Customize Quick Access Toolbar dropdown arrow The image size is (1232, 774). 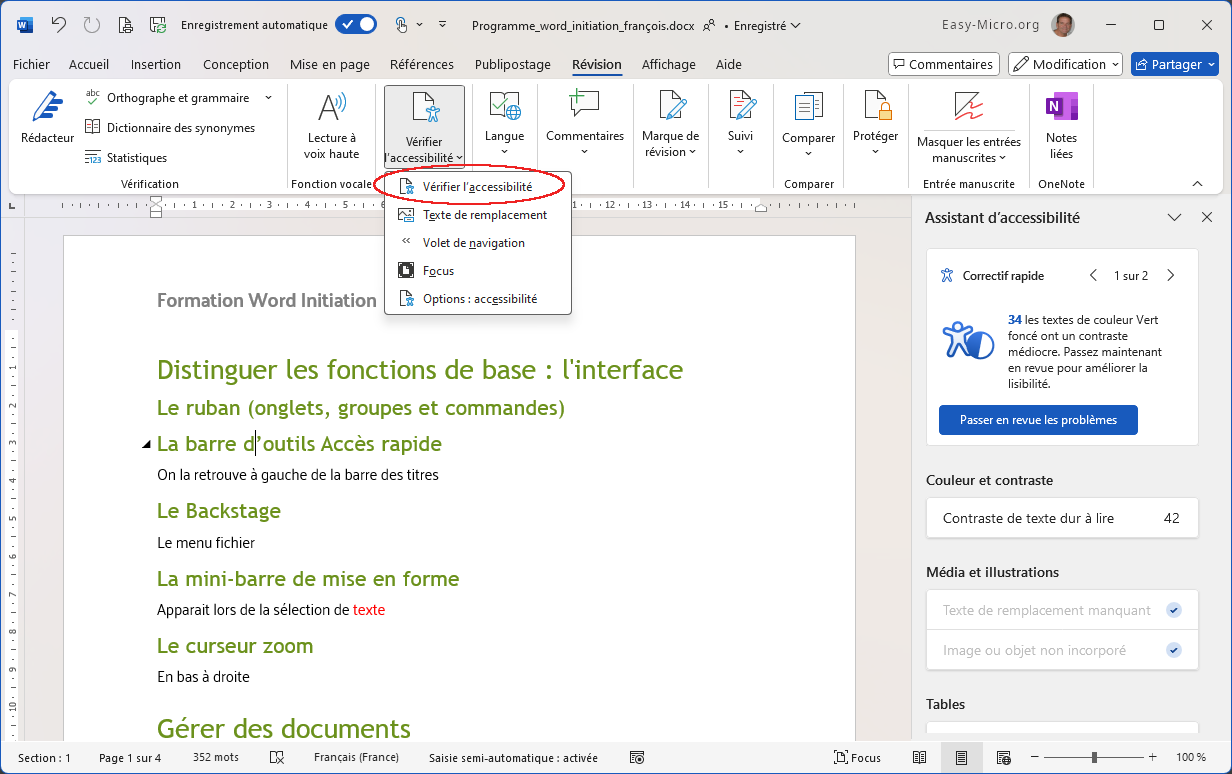pyautogui.click(x=443, y=25)
